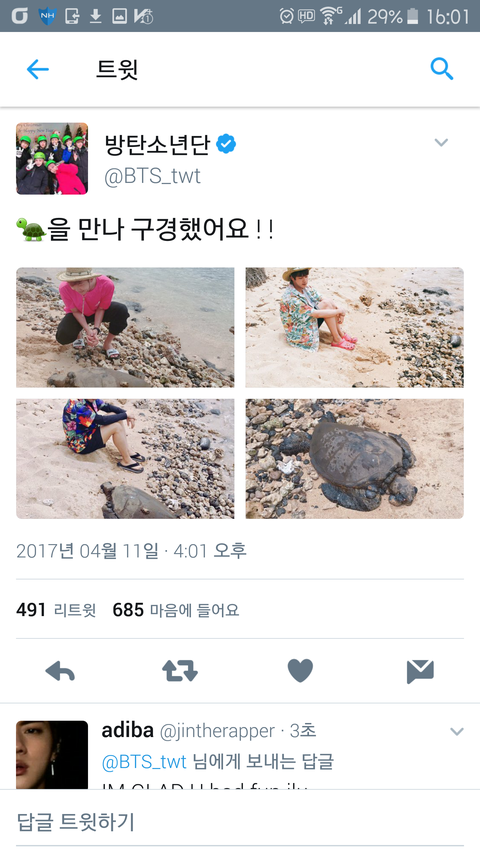Open the close-up turtle photo

[354, 459]
